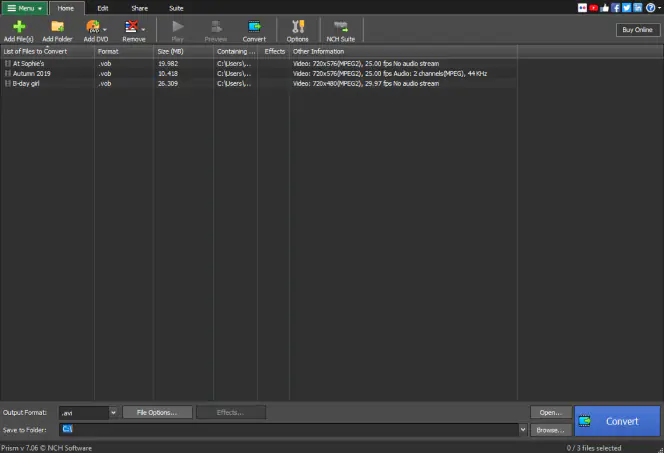Click the '0 / 3 files selected' status text
The width and height of the screenshot is (664, 453).
point(594,448)
